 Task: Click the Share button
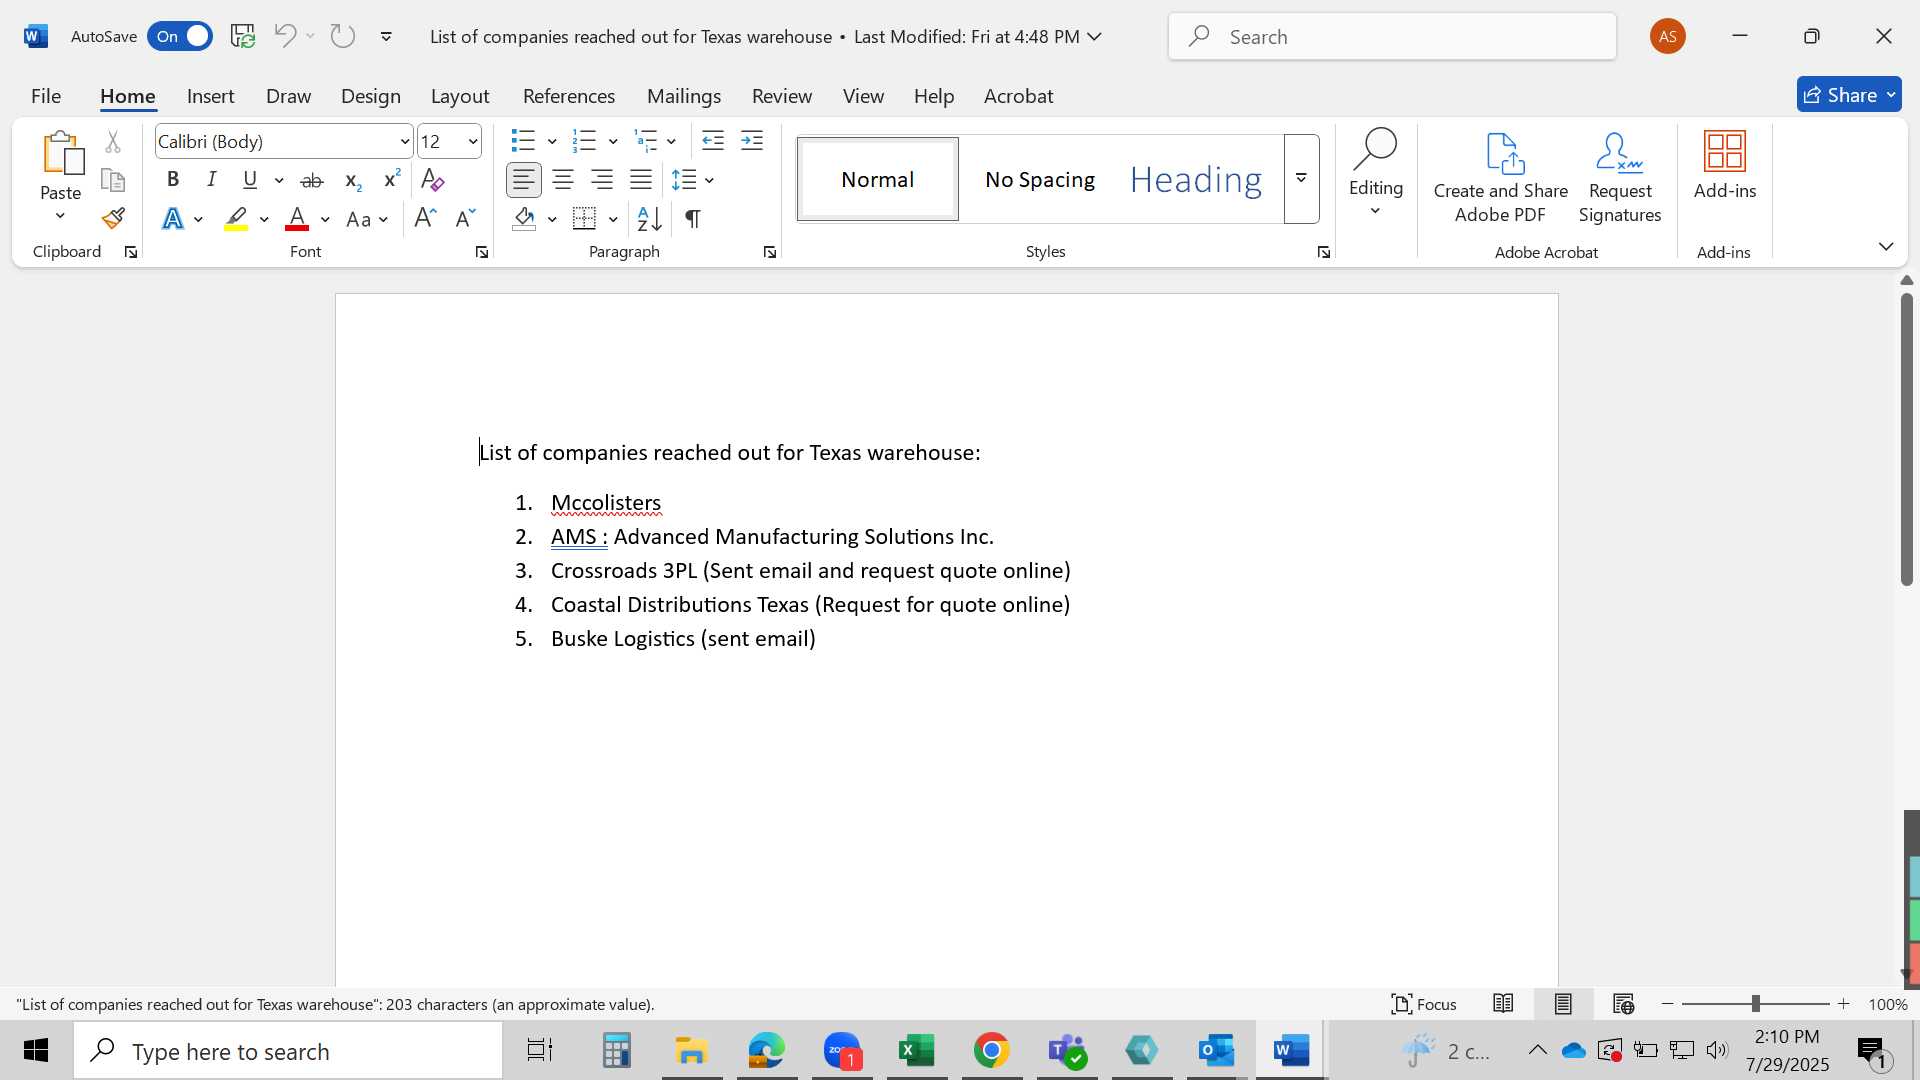[x=1849, y=95]
